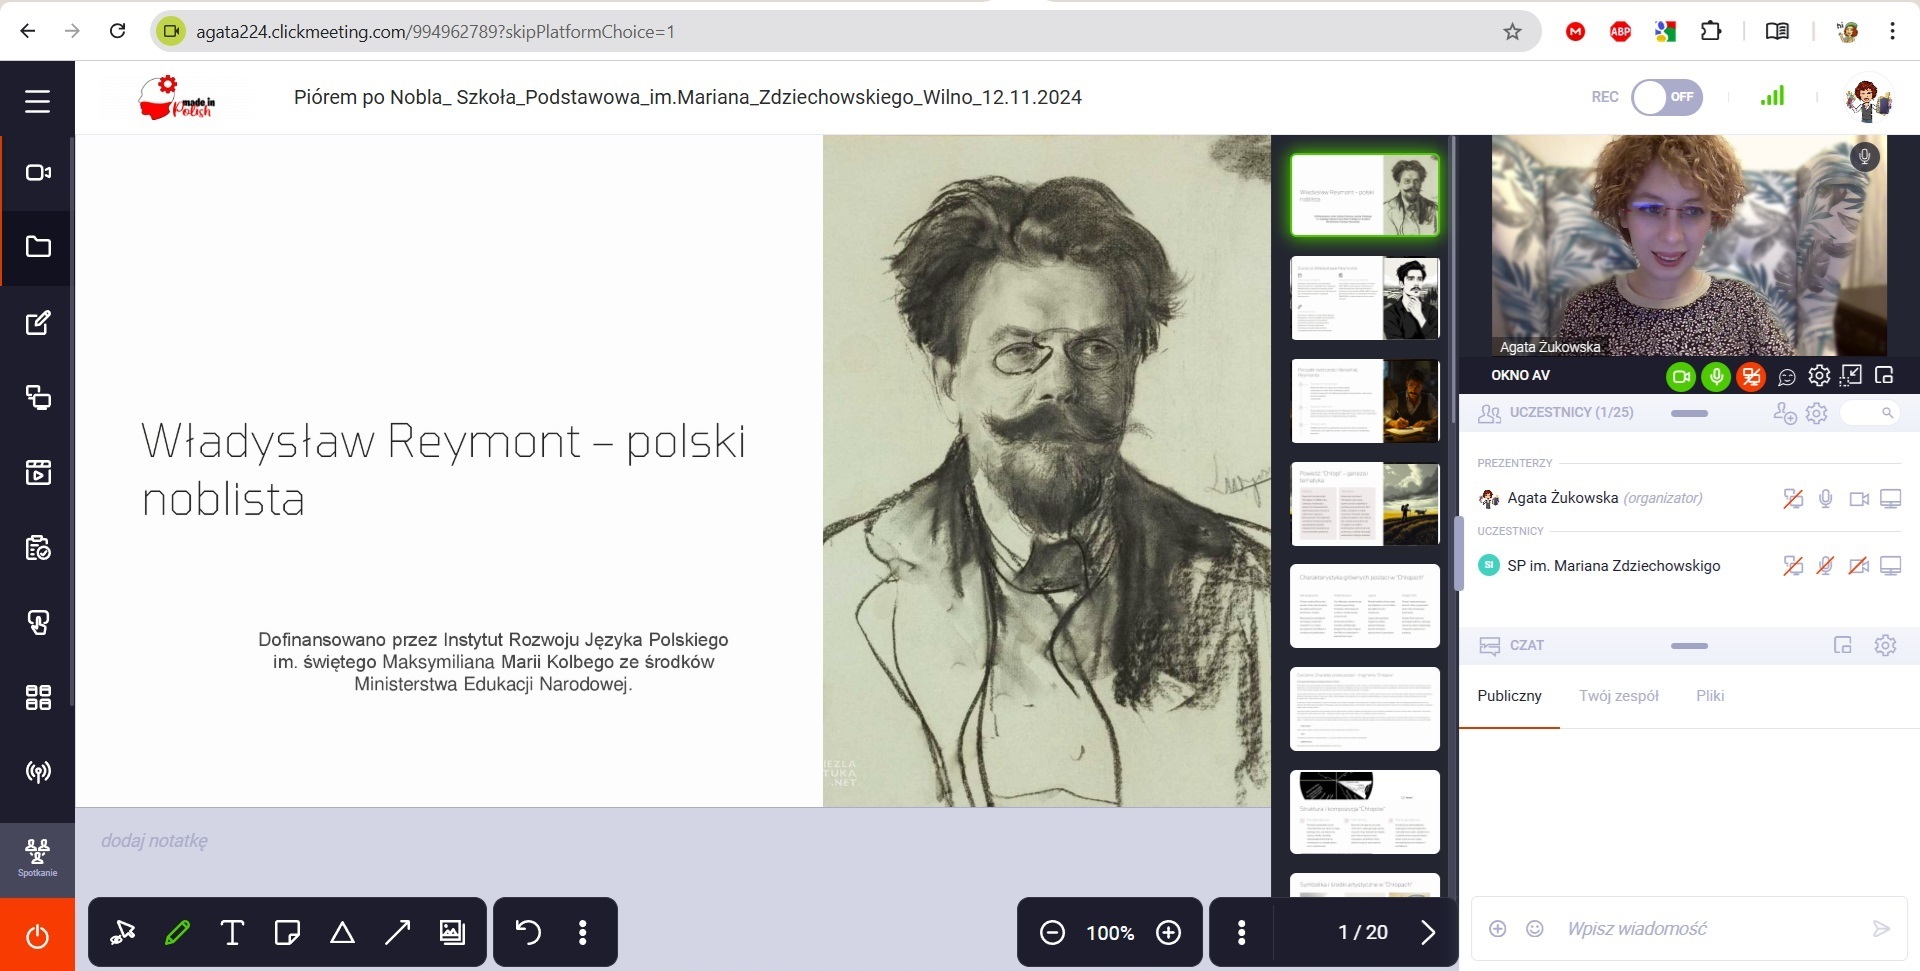Zoom out the slide with minus button
Image resolution: width=1920 pixels, height=971 pixels.
pyautogui.click(x=1052, y=932)
